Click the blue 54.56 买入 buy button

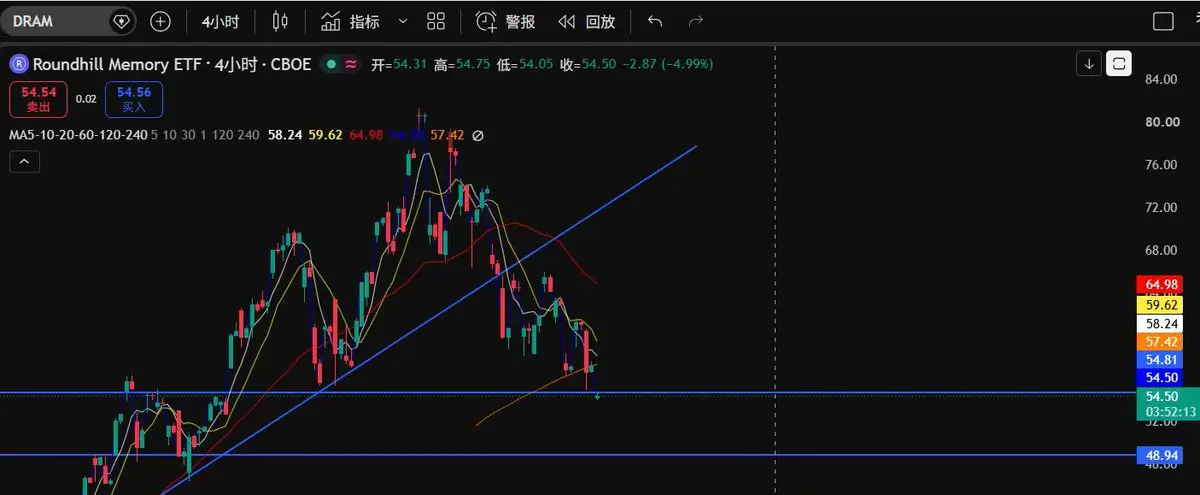point(133,99)
